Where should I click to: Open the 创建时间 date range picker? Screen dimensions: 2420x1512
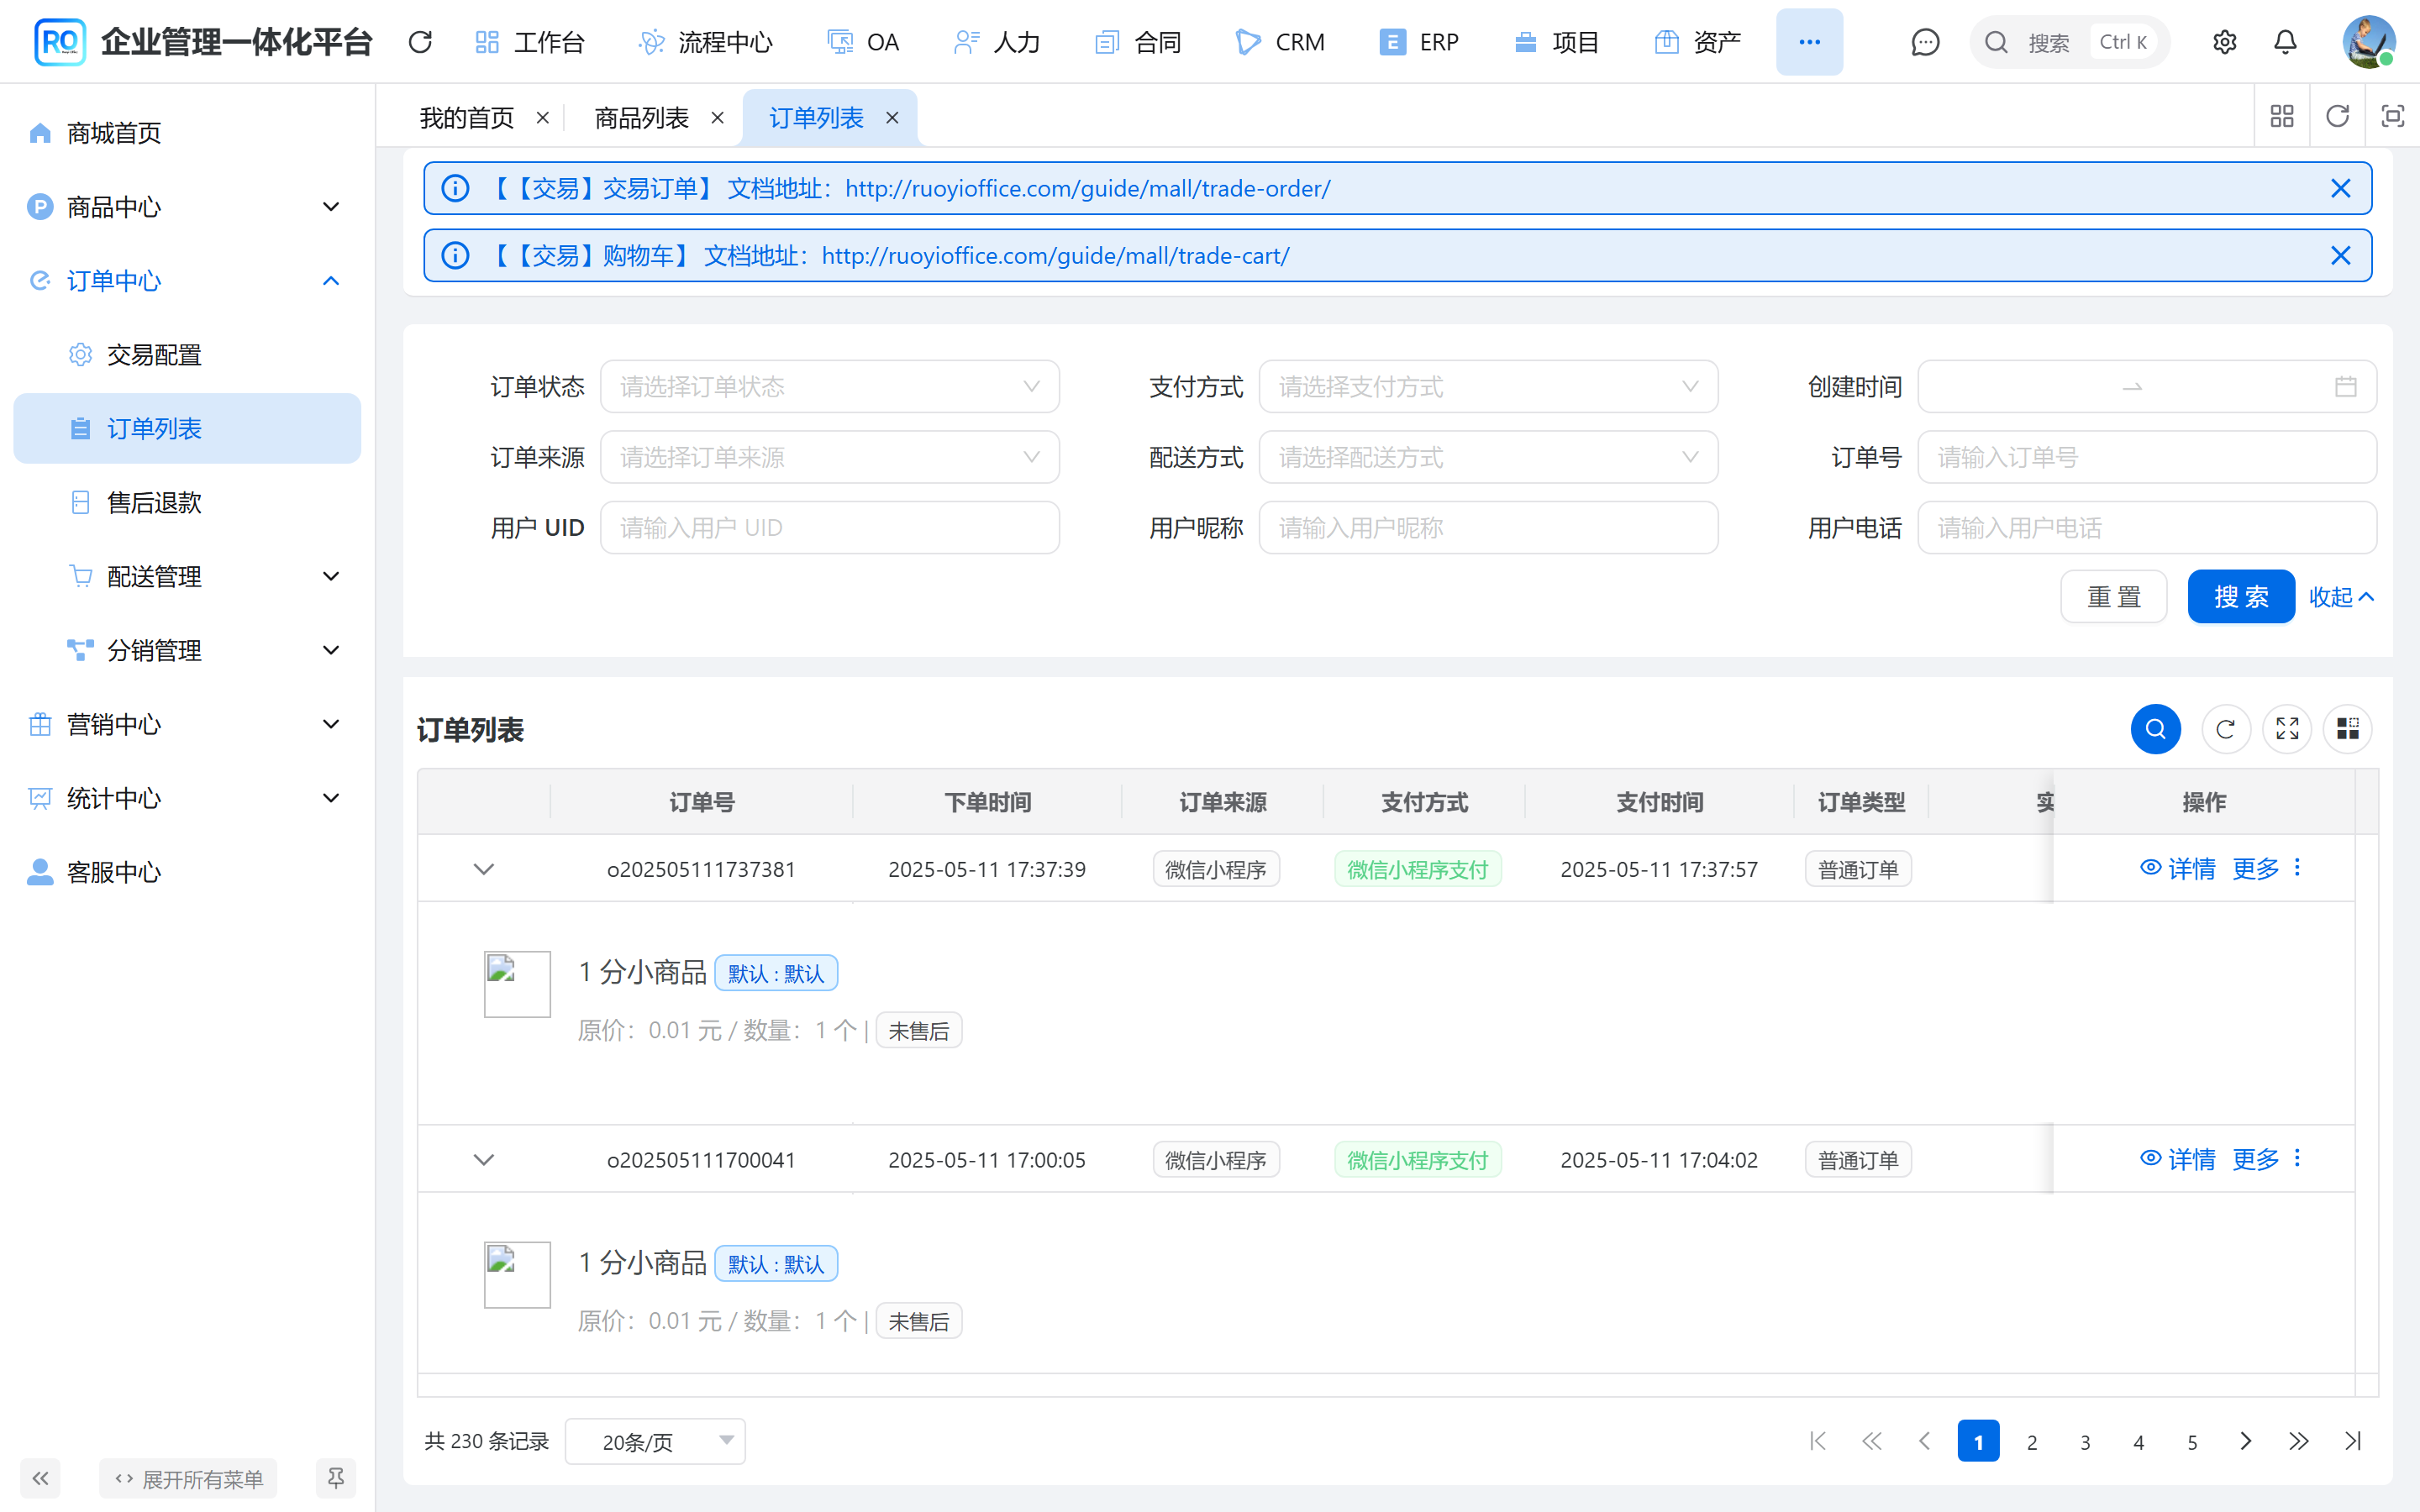(2146, 386)
